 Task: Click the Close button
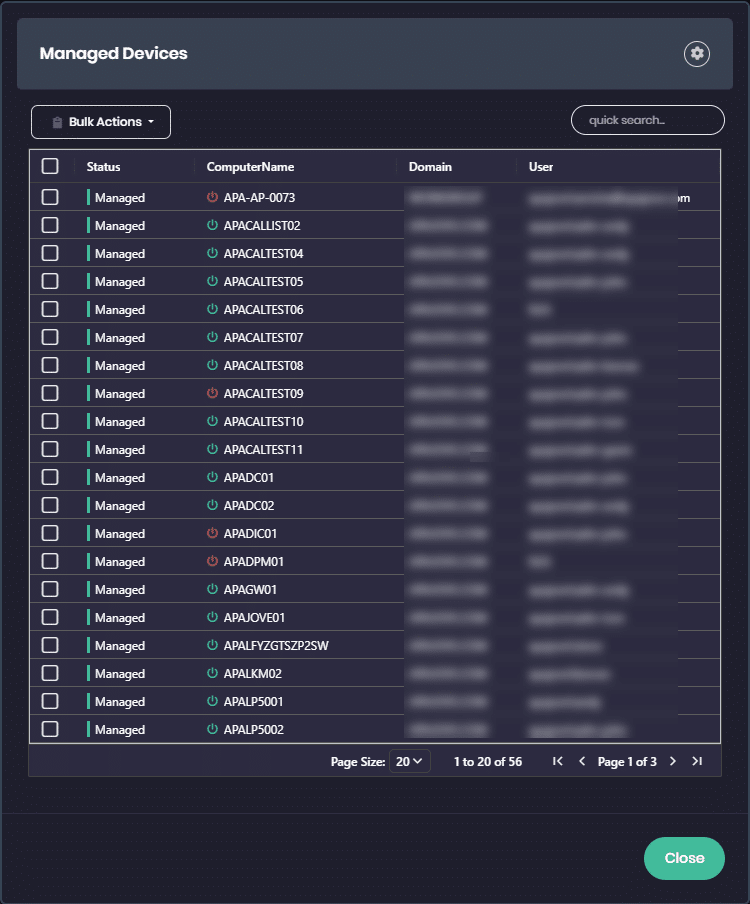(684, 858)
